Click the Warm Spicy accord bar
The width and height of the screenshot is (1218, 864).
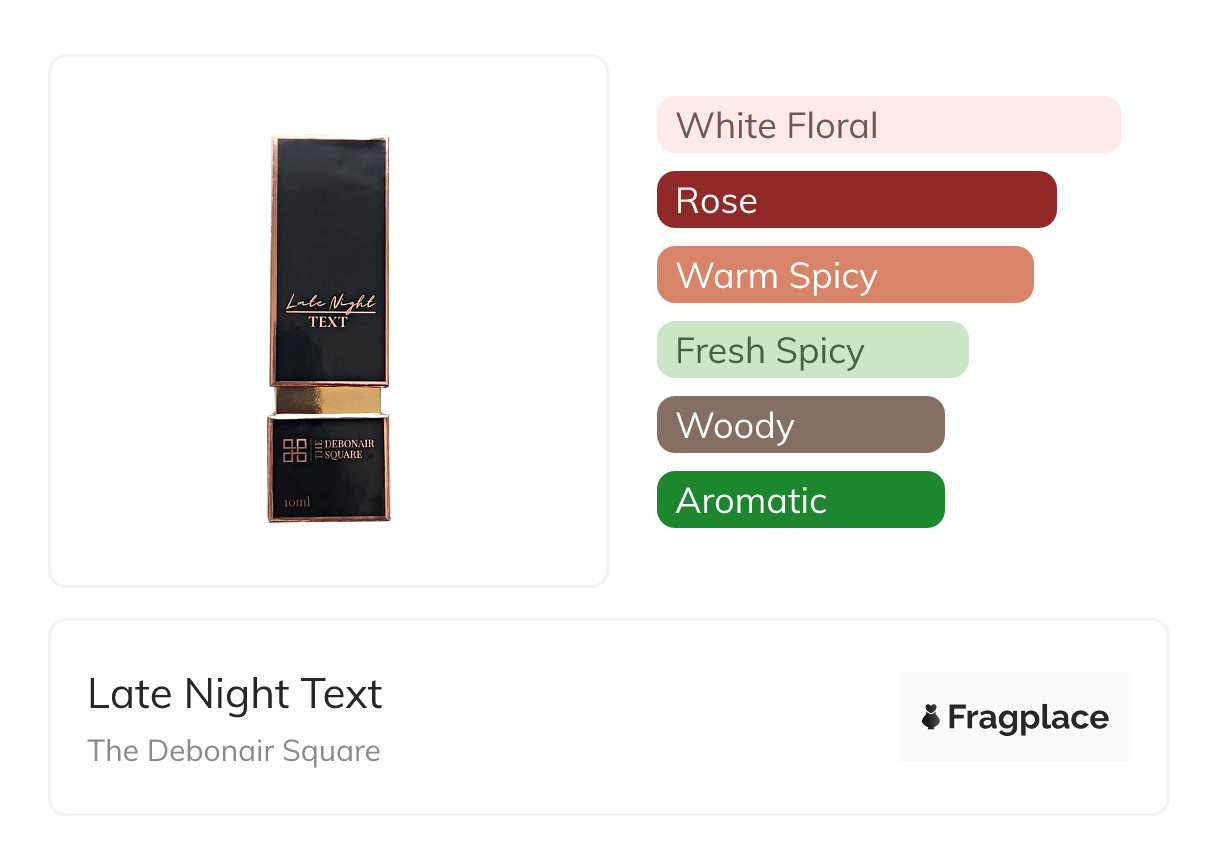point(845,275)
